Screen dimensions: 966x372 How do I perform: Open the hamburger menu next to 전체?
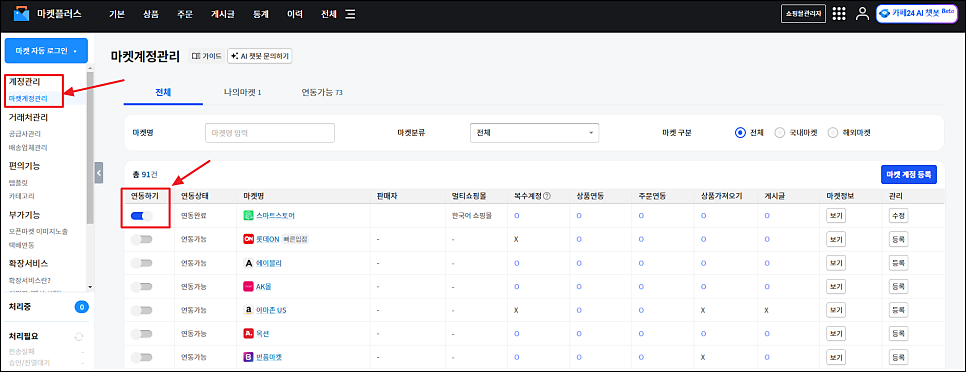(351, 14)
